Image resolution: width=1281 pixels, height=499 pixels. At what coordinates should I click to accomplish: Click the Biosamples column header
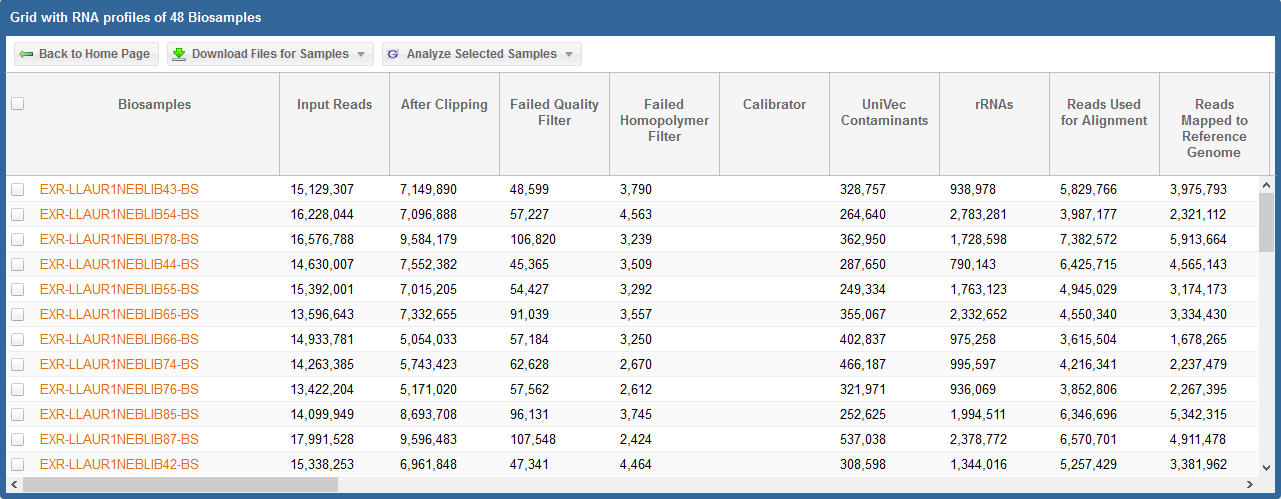point(154,104)
